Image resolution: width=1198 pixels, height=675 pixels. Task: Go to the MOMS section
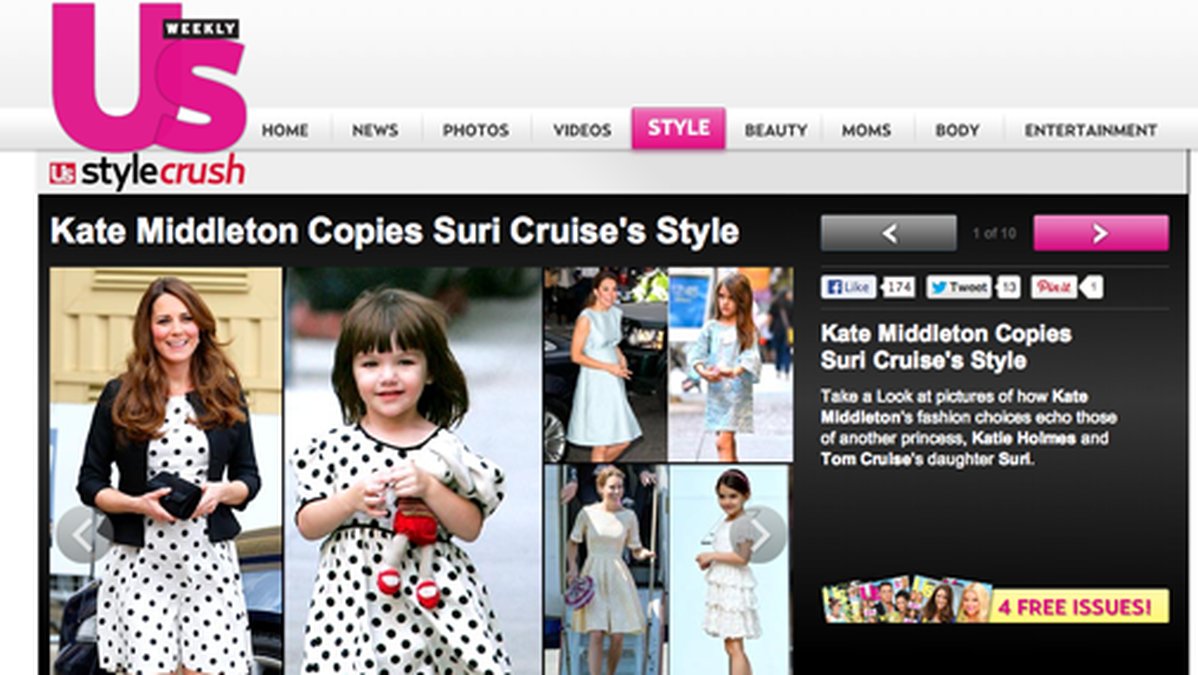click(866, 131)
